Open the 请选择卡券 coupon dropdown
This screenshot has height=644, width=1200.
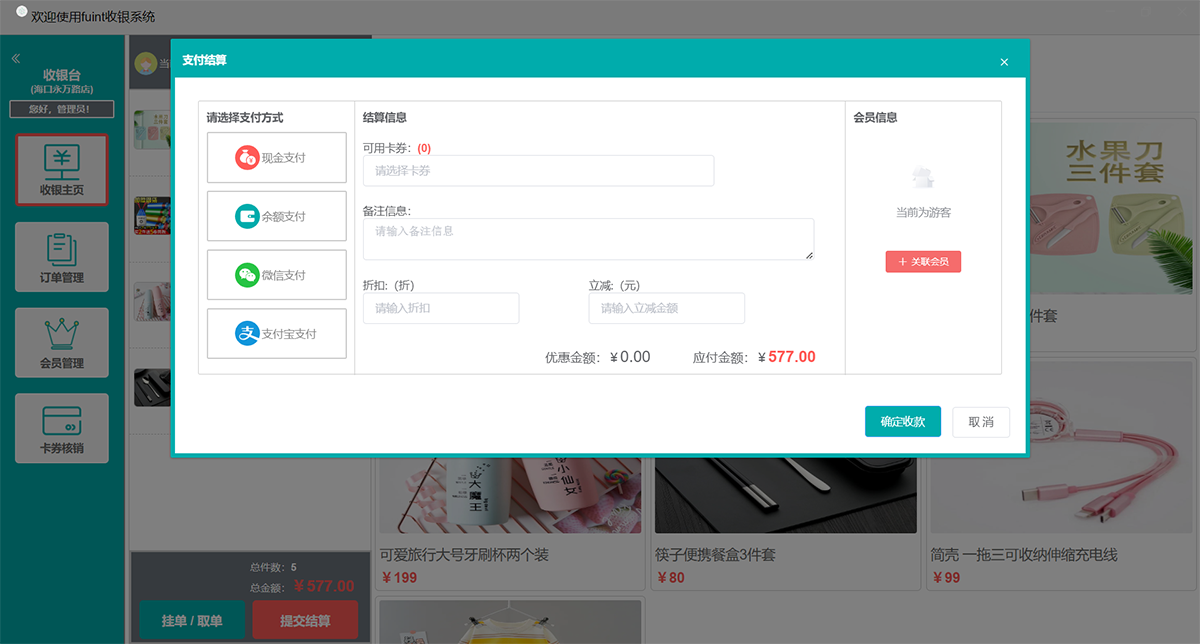[x=538, y=170]
